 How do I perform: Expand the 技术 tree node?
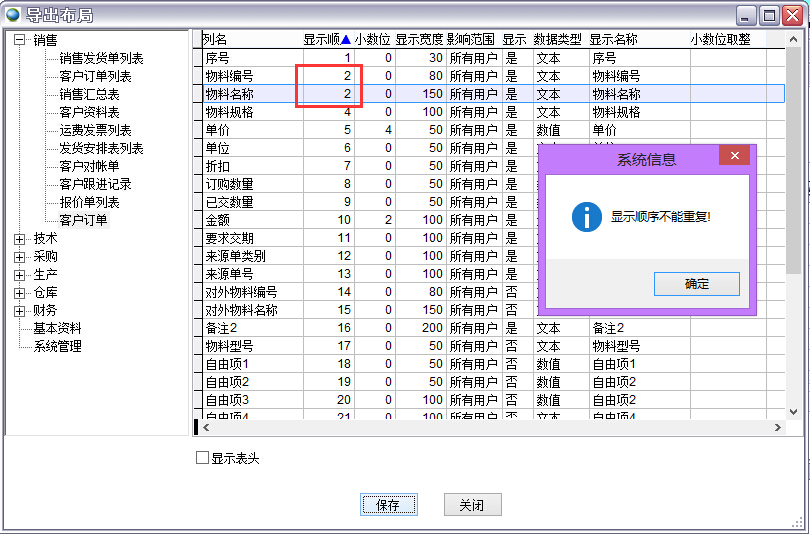pos(20,239)
